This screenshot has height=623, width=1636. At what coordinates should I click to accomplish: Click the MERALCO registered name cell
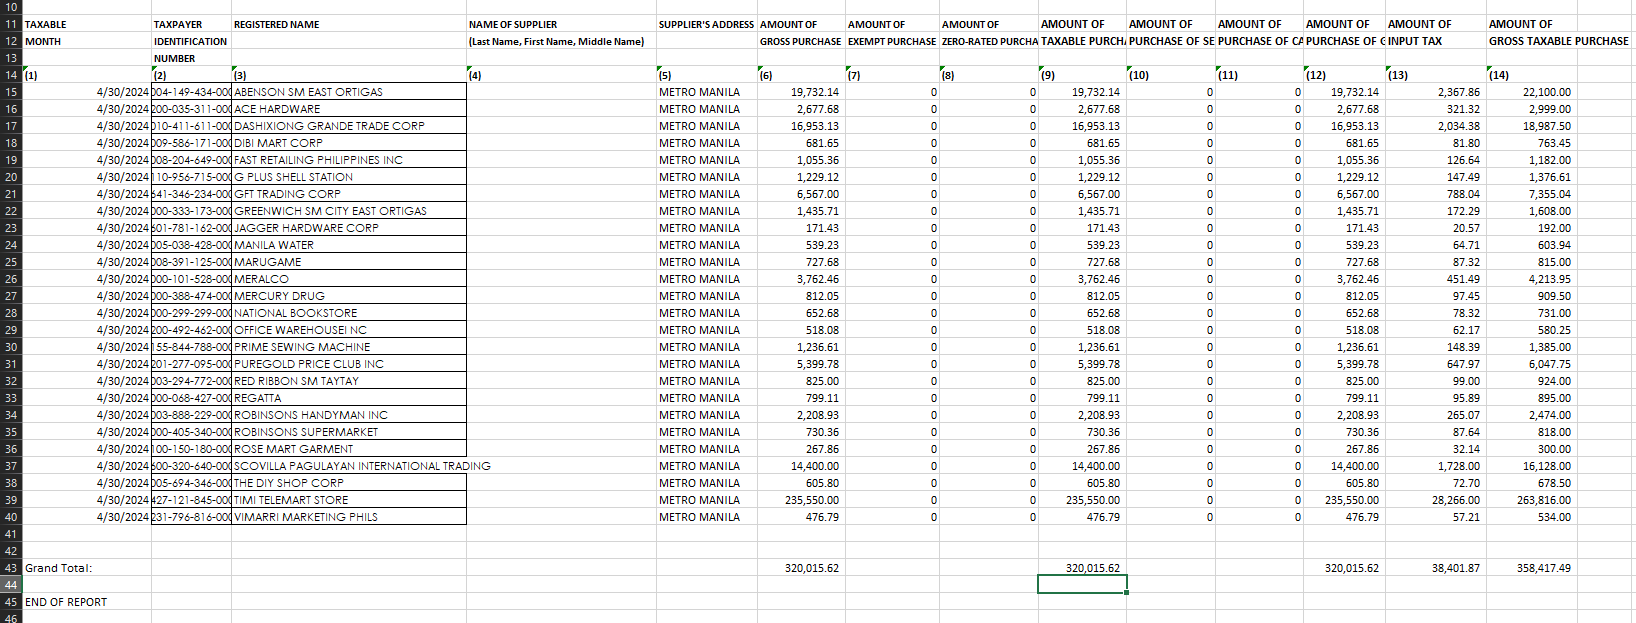tap(349, 279)
